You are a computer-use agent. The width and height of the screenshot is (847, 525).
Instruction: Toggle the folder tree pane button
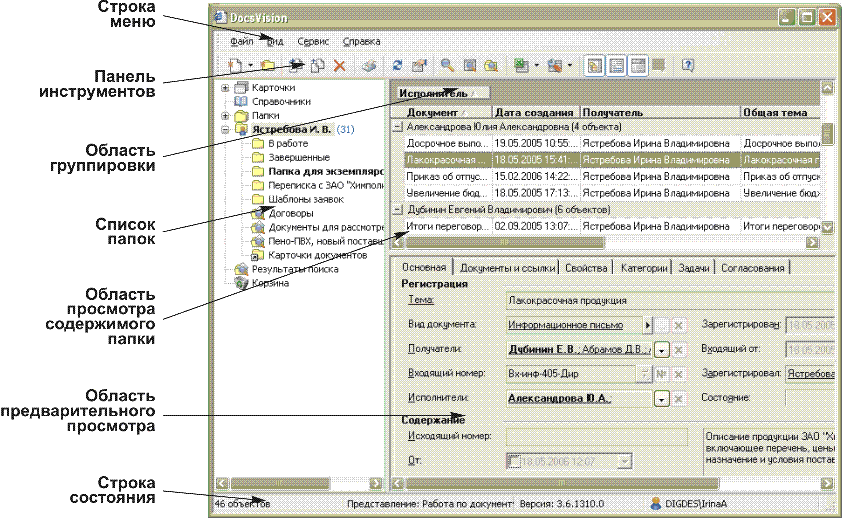tap(595, 66)
